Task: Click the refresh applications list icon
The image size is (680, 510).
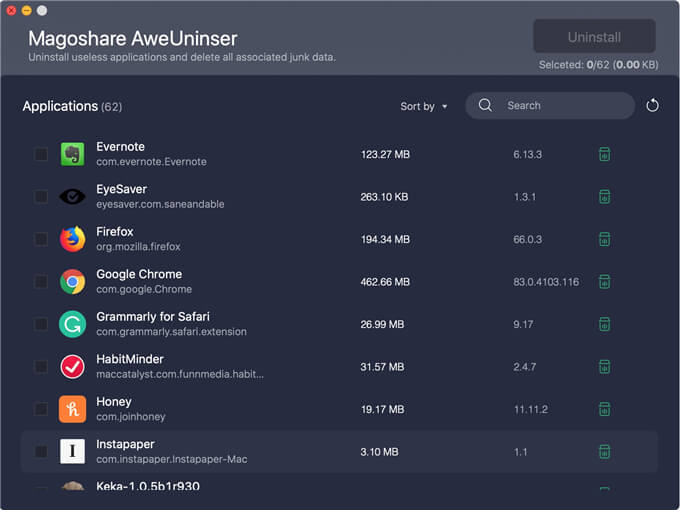Action: tap(652, 105)
